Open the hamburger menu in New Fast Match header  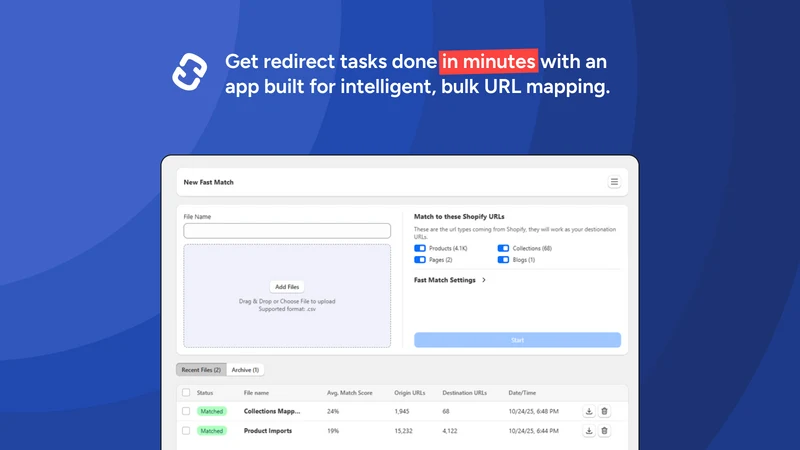tap(614, 182)
